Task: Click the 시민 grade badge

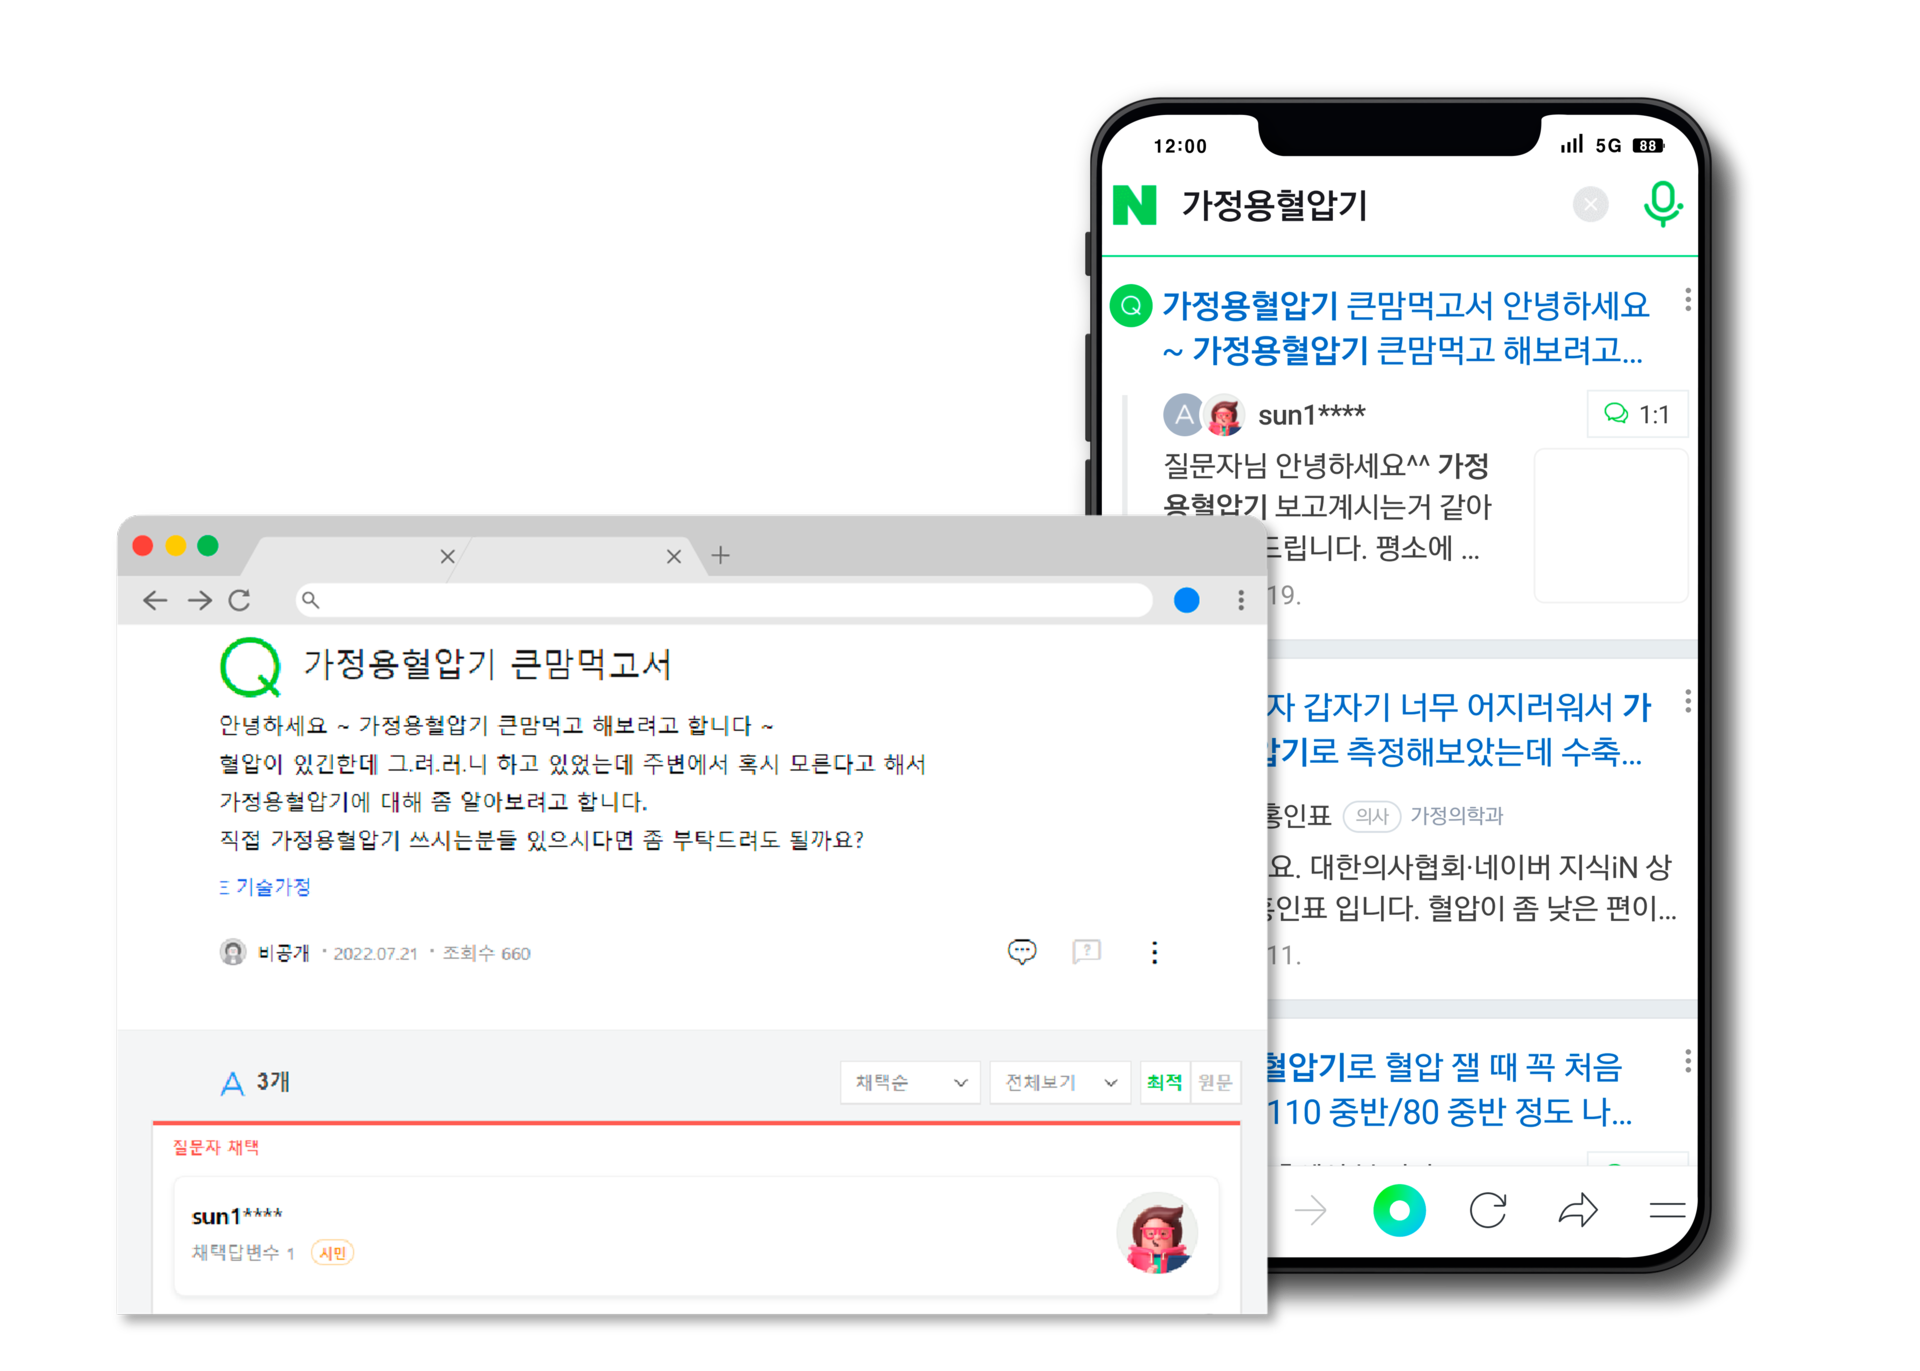Action: (x=332, y=1253)
